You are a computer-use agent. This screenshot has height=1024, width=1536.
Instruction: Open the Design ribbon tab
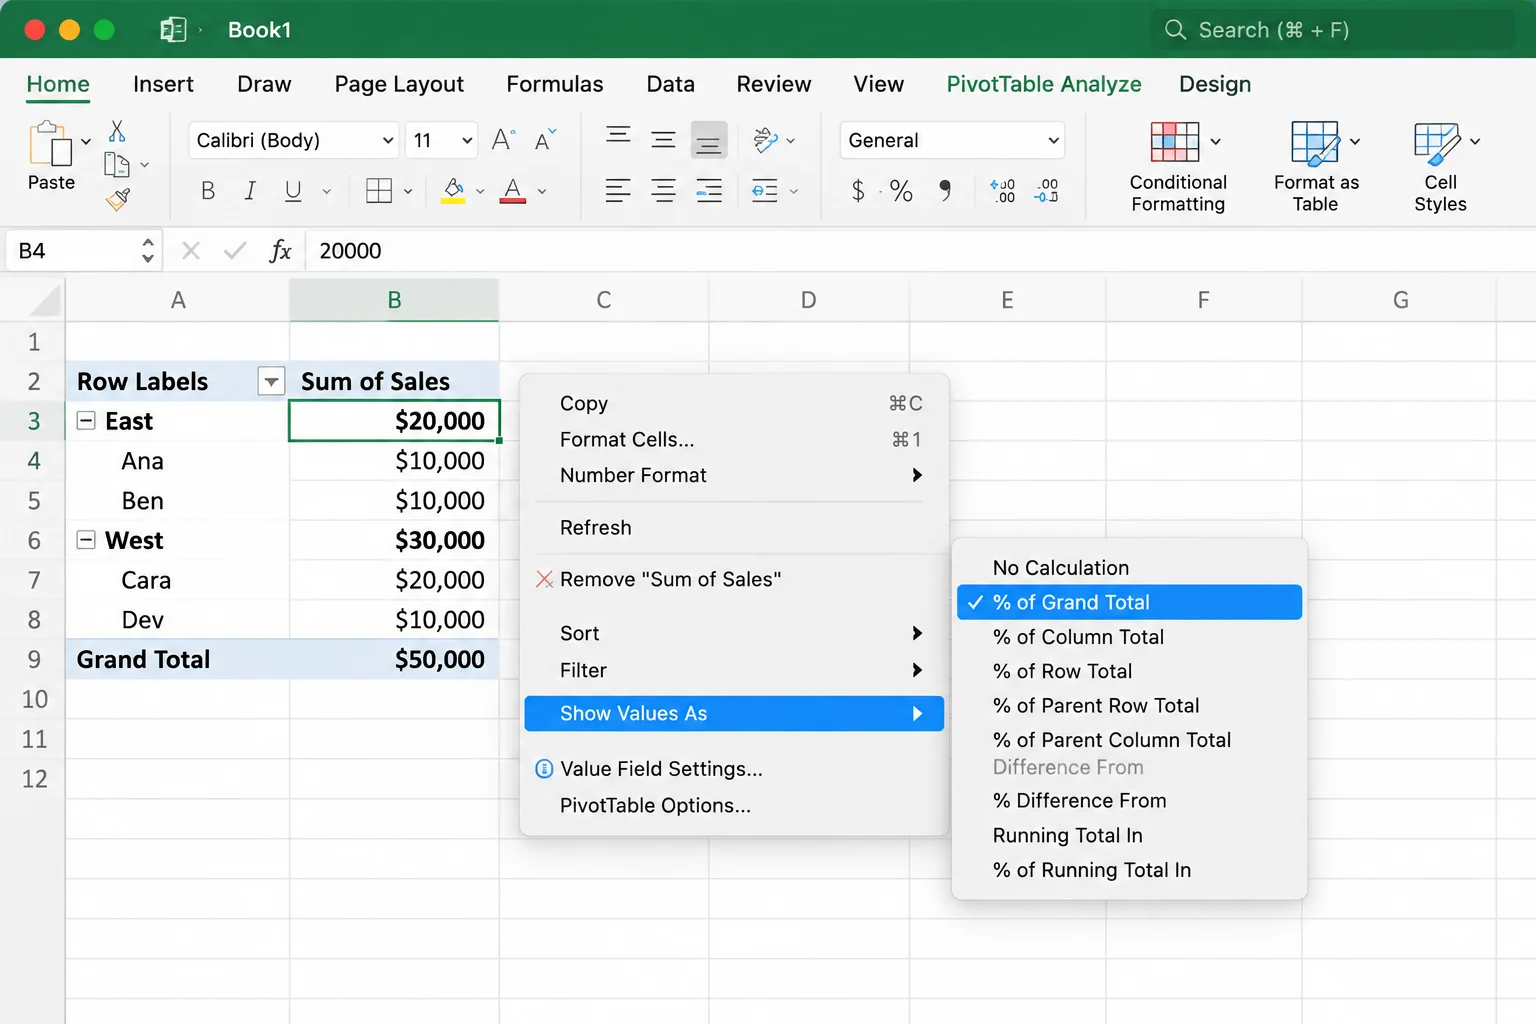coord(1215,84)
